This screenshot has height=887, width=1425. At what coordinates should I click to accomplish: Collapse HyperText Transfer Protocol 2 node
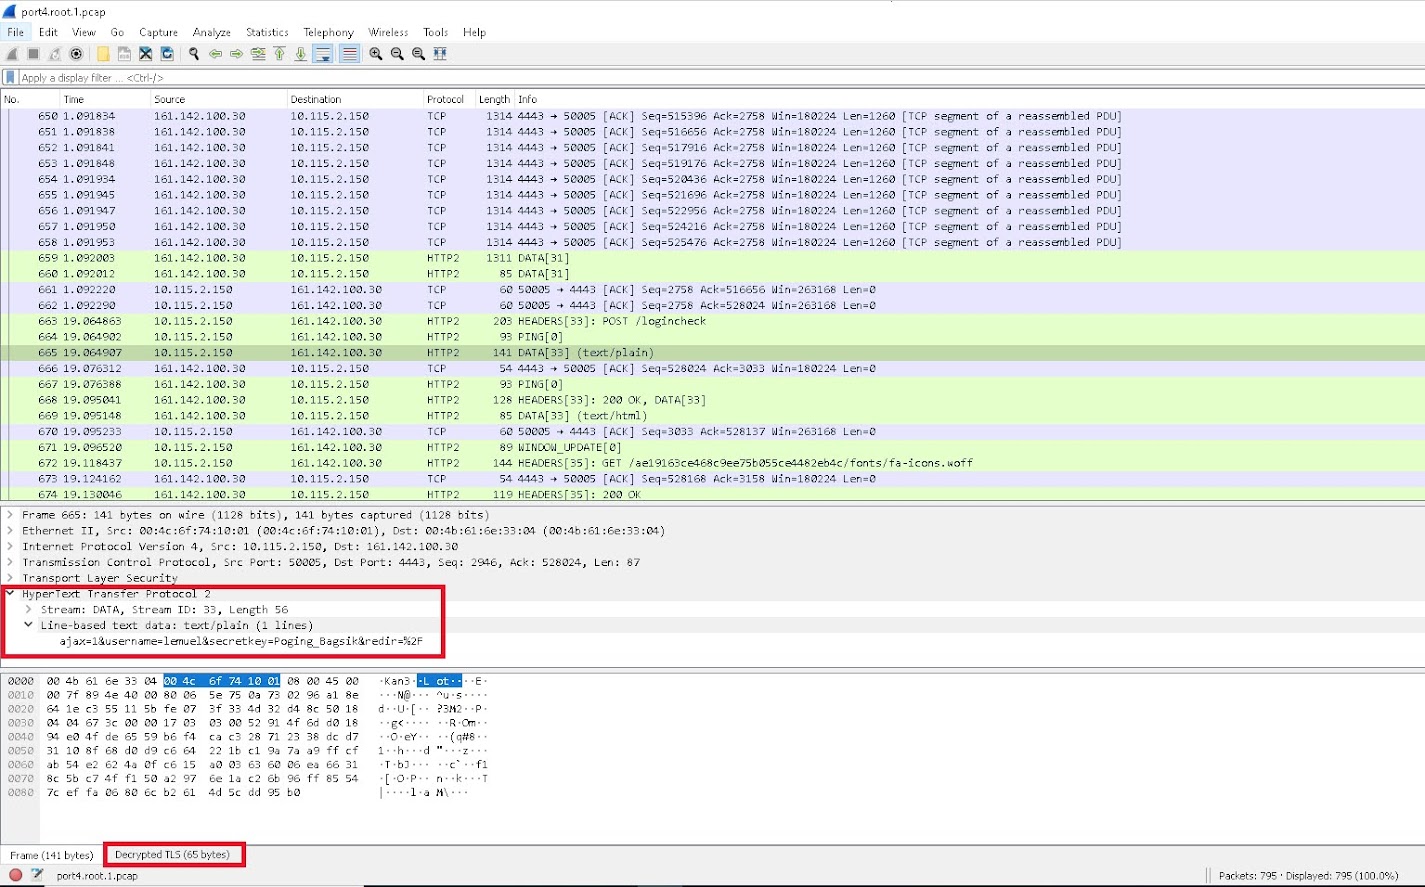pos(10,594)
